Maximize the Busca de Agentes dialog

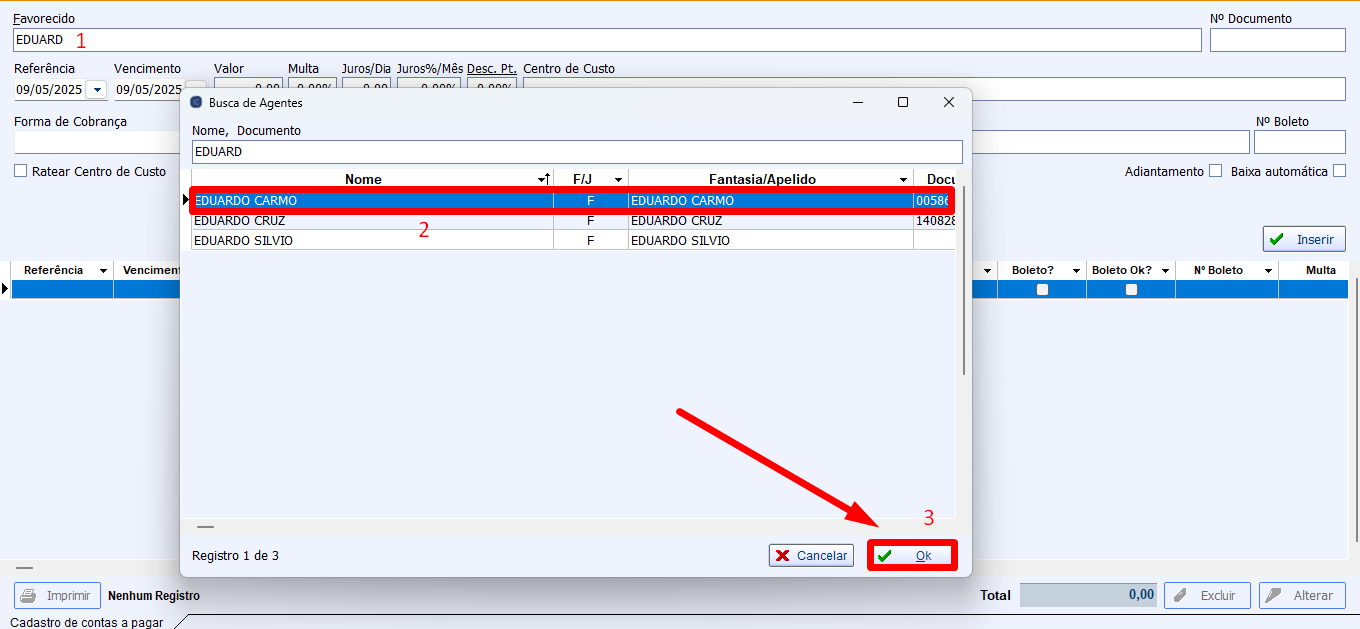pyautogui.click(x=903, y=102)
